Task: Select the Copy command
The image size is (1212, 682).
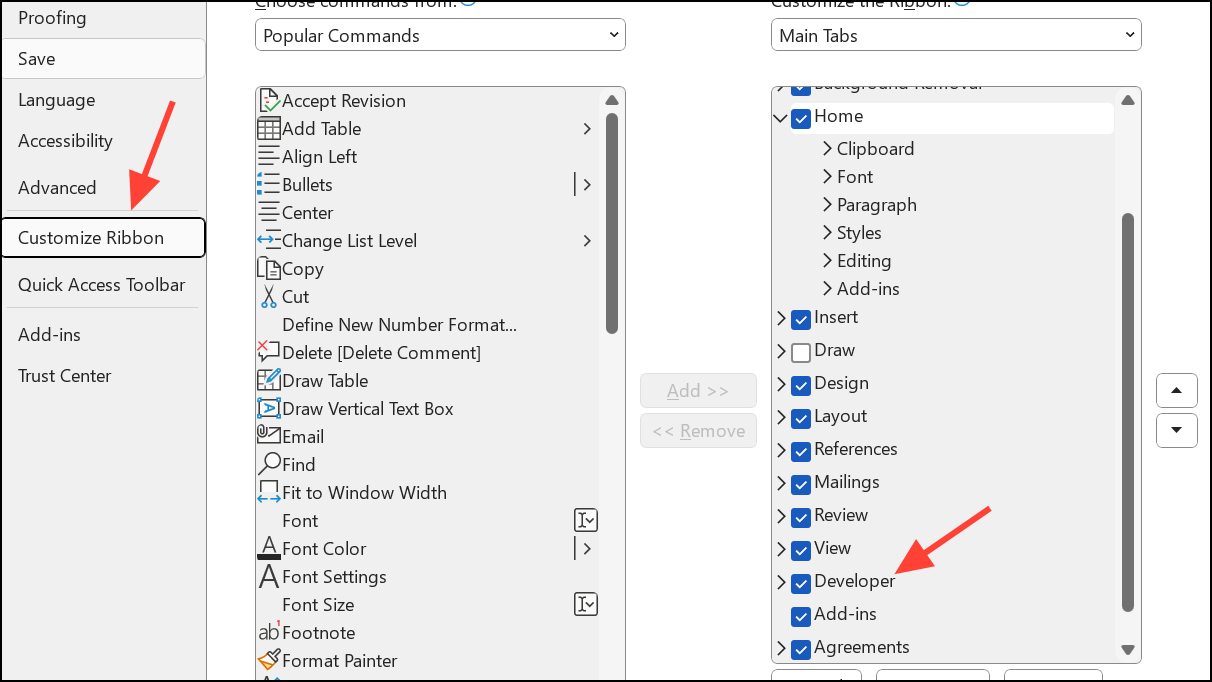Action: click(x=301, y=268)
